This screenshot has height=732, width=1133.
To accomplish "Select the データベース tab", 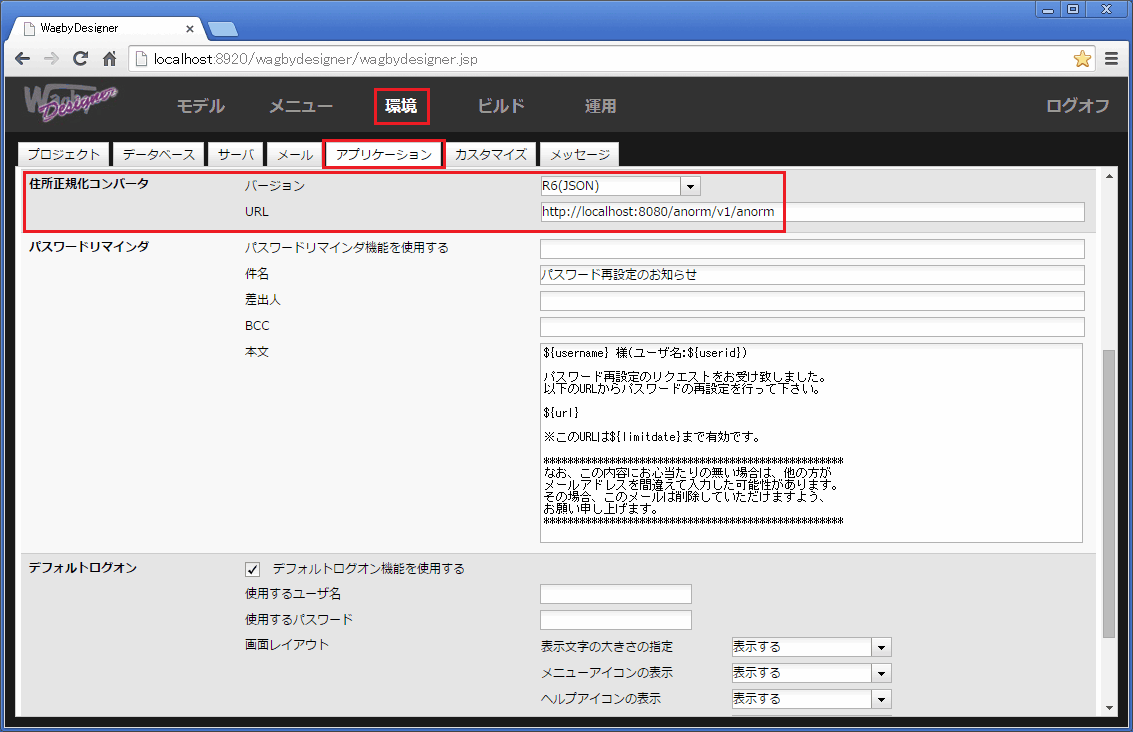I will (158, 154).
